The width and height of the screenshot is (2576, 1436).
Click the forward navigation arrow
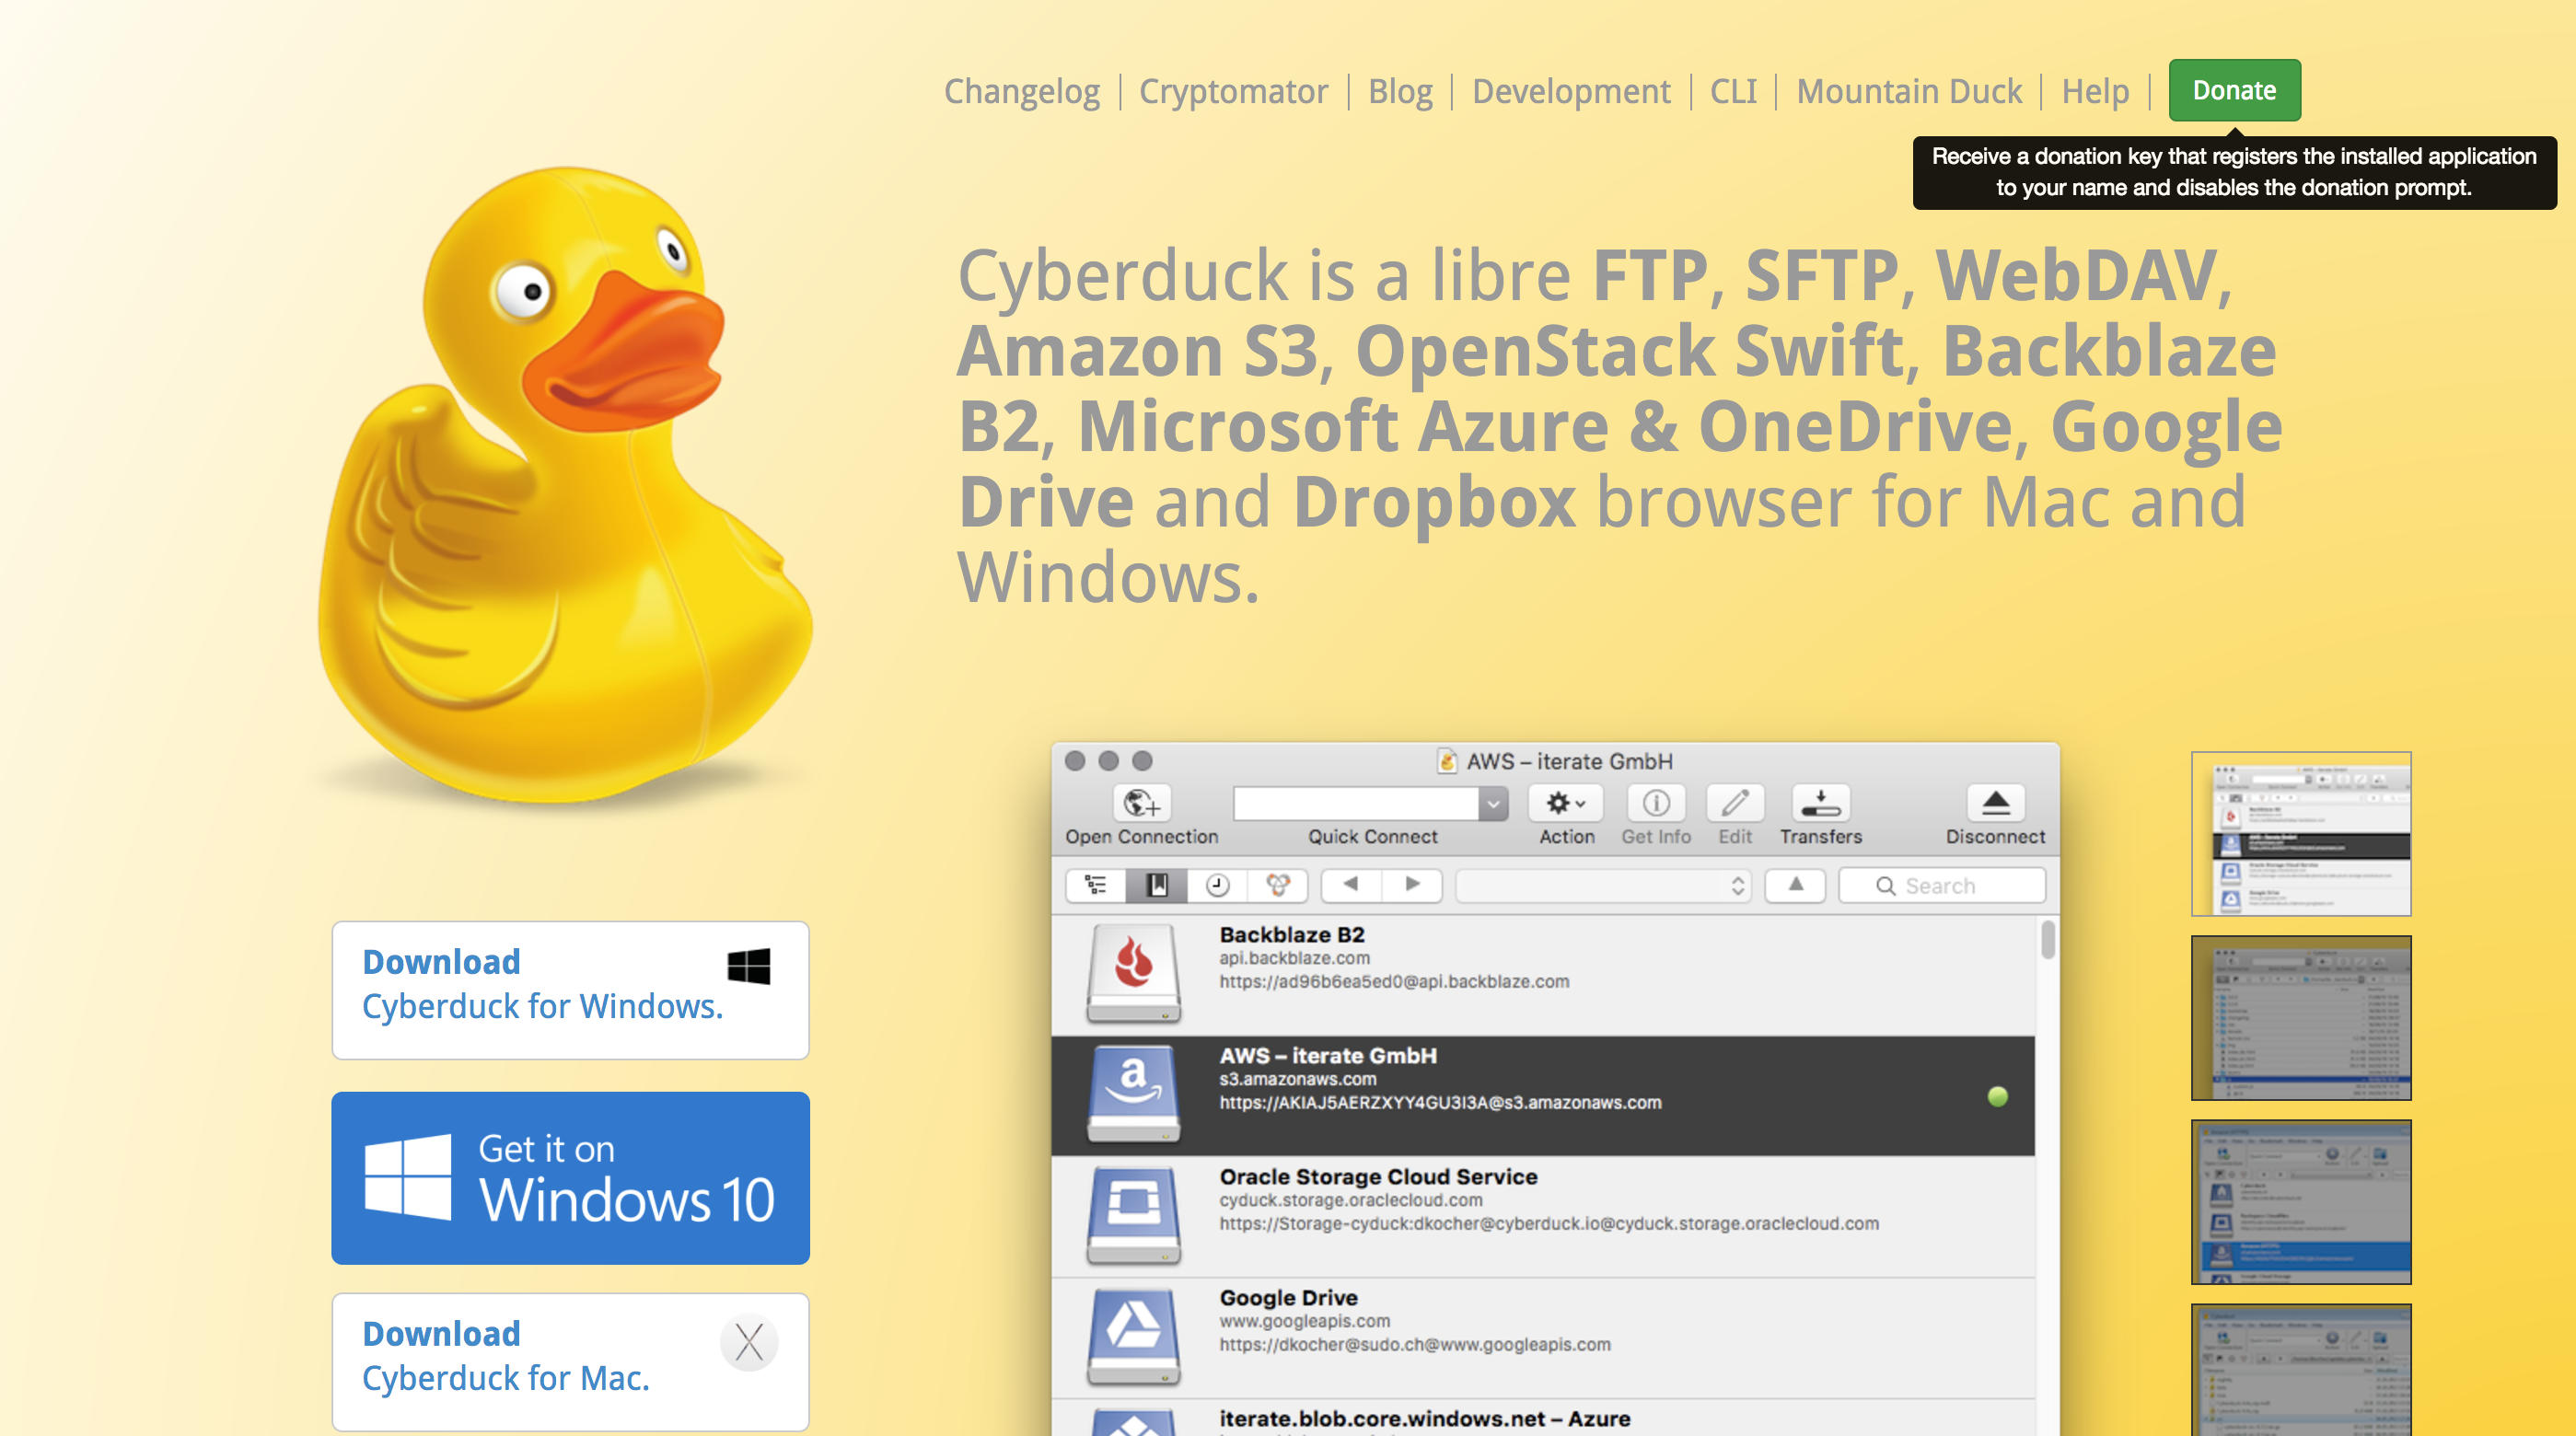click(x=1411, y=886)
